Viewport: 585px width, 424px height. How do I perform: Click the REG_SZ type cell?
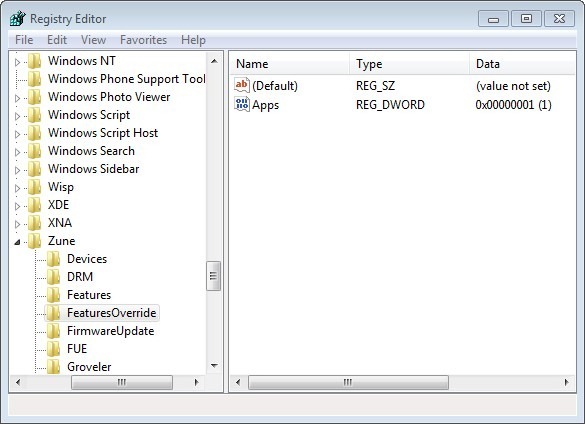click(375, 86)
